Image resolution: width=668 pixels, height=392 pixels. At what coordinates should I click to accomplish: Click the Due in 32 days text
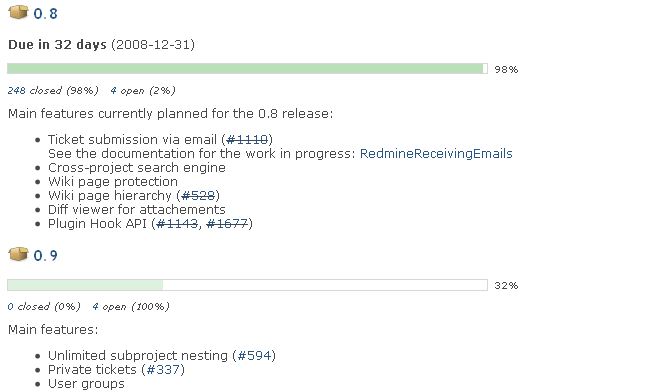tap(57, 44)
